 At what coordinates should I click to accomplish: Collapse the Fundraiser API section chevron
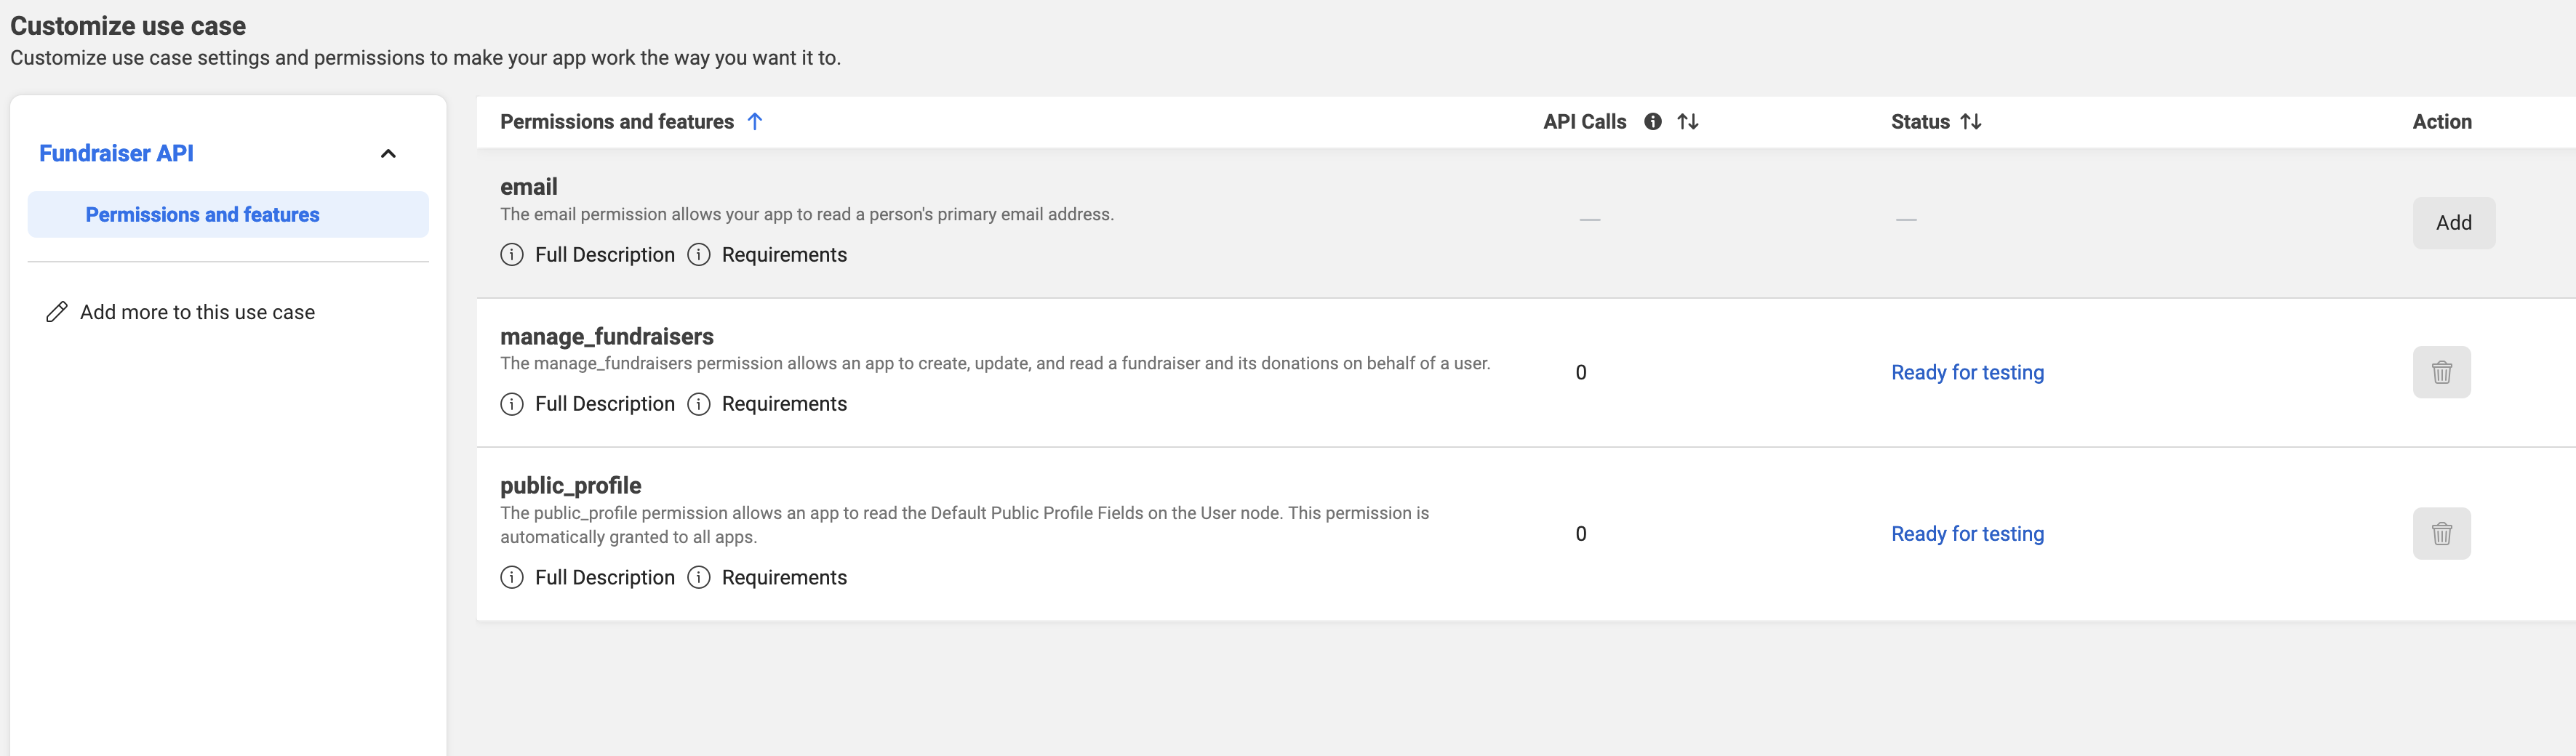pyautogui.click(x=389, y=154)
